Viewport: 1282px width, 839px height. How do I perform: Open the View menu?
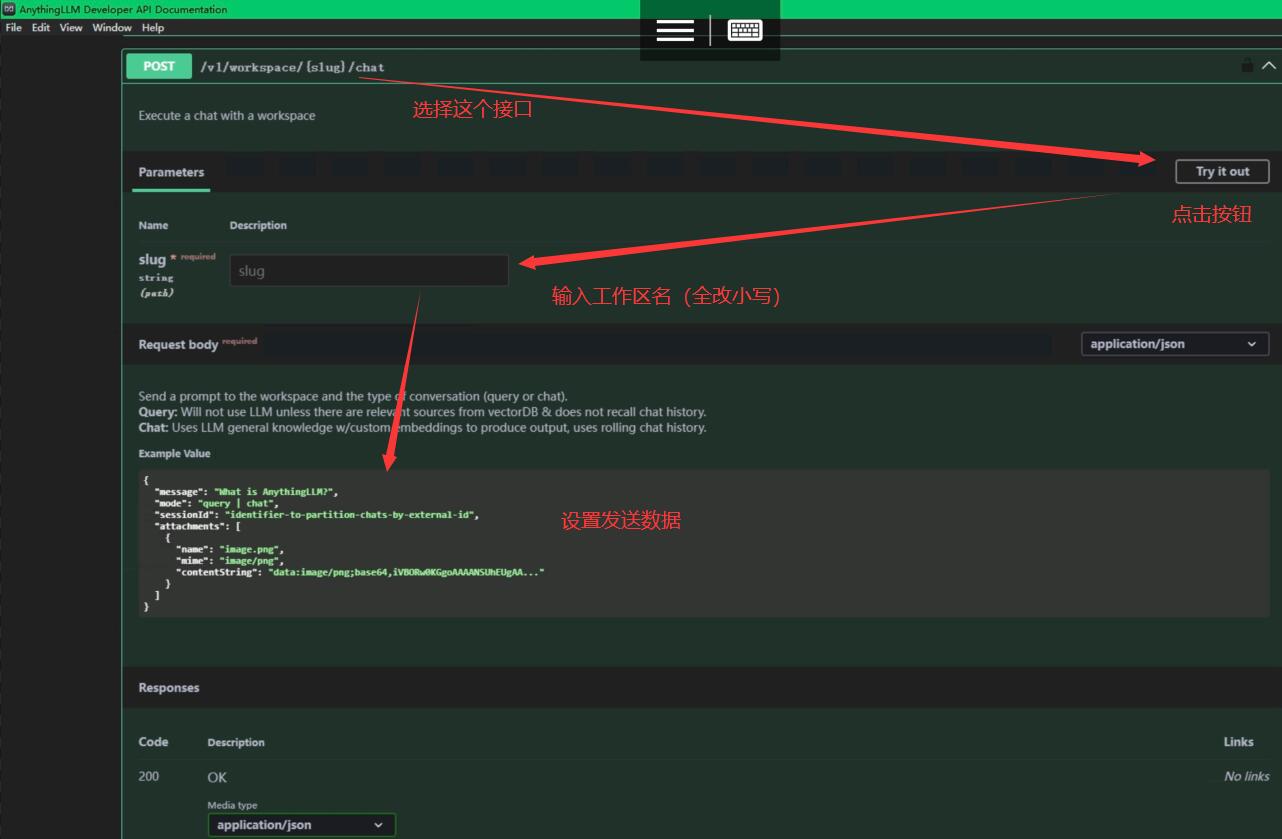(x=71, y=28)
